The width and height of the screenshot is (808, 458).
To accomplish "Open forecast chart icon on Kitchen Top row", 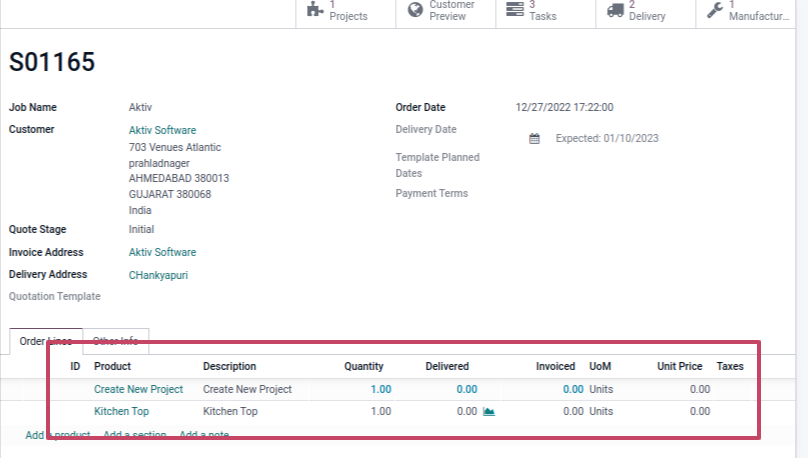I will [x=489, y=412].
